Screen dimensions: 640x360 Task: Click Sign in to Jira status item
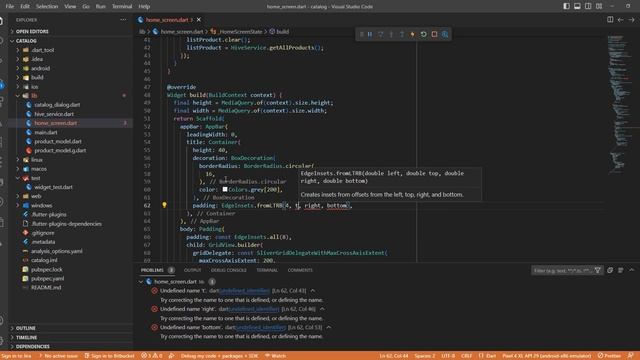click(x=16, y=356)
